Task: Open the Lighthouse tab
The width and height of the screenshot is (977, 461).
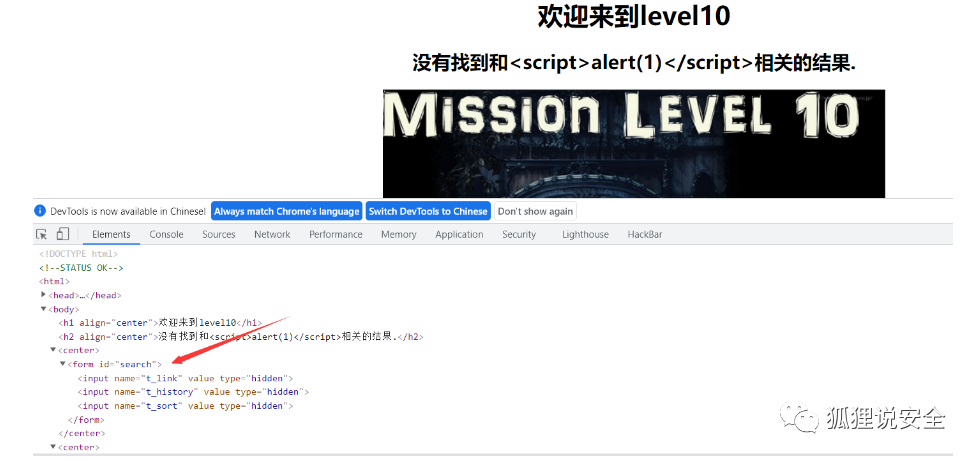Action: point(585,234)
